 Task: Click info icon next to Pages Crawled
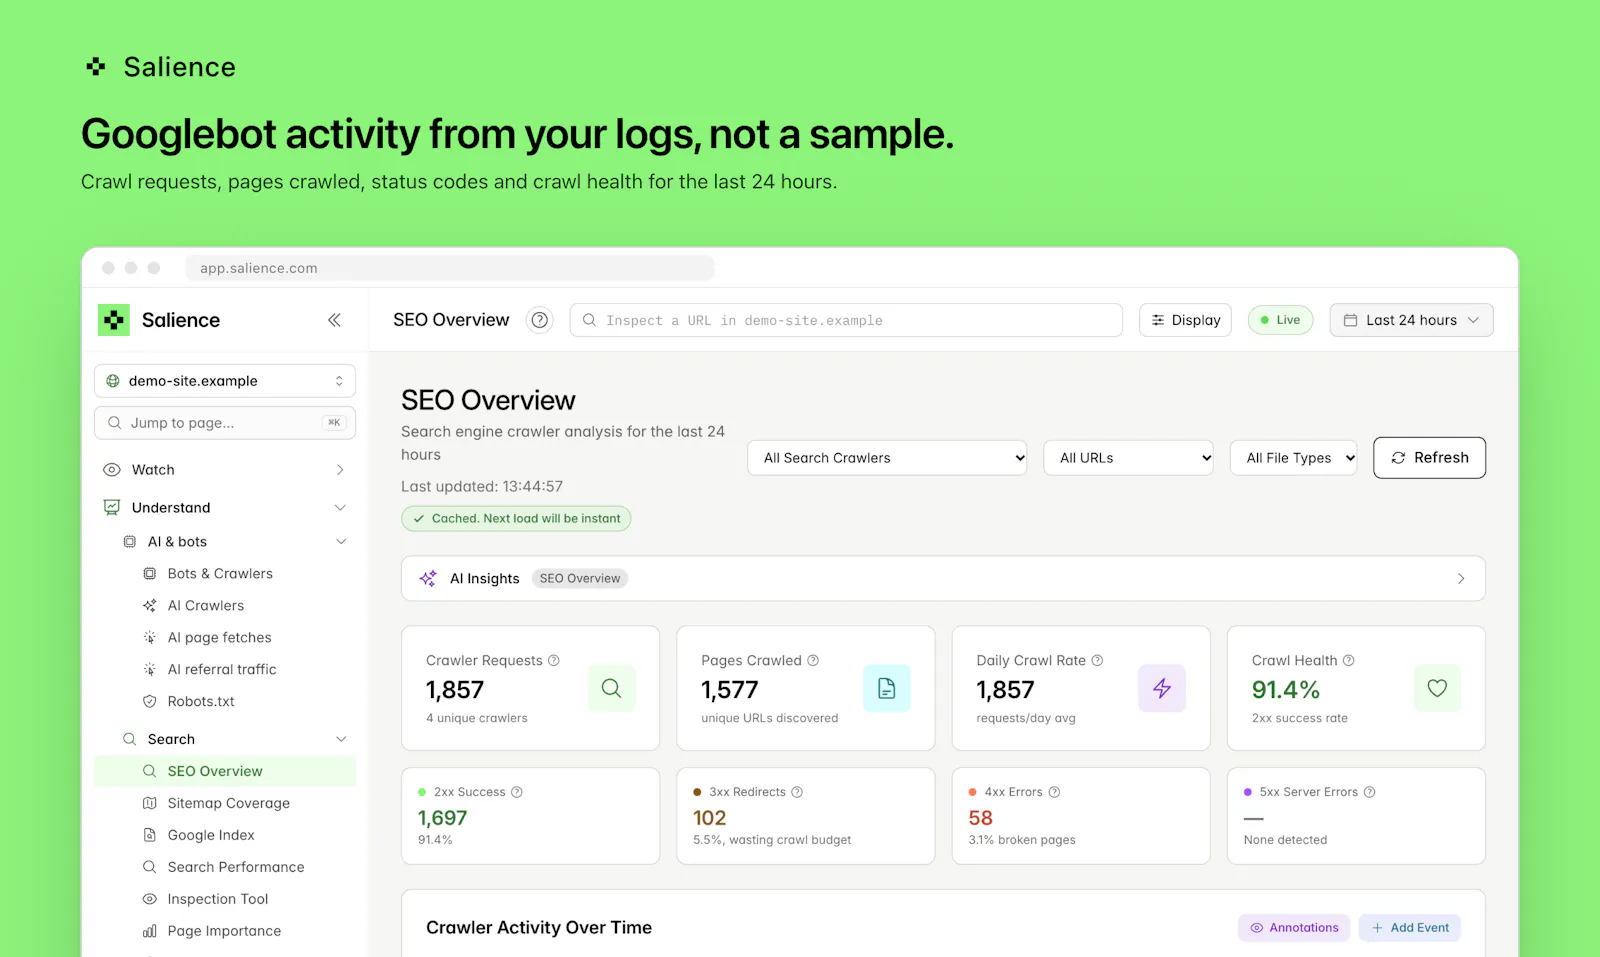(813, 660)
